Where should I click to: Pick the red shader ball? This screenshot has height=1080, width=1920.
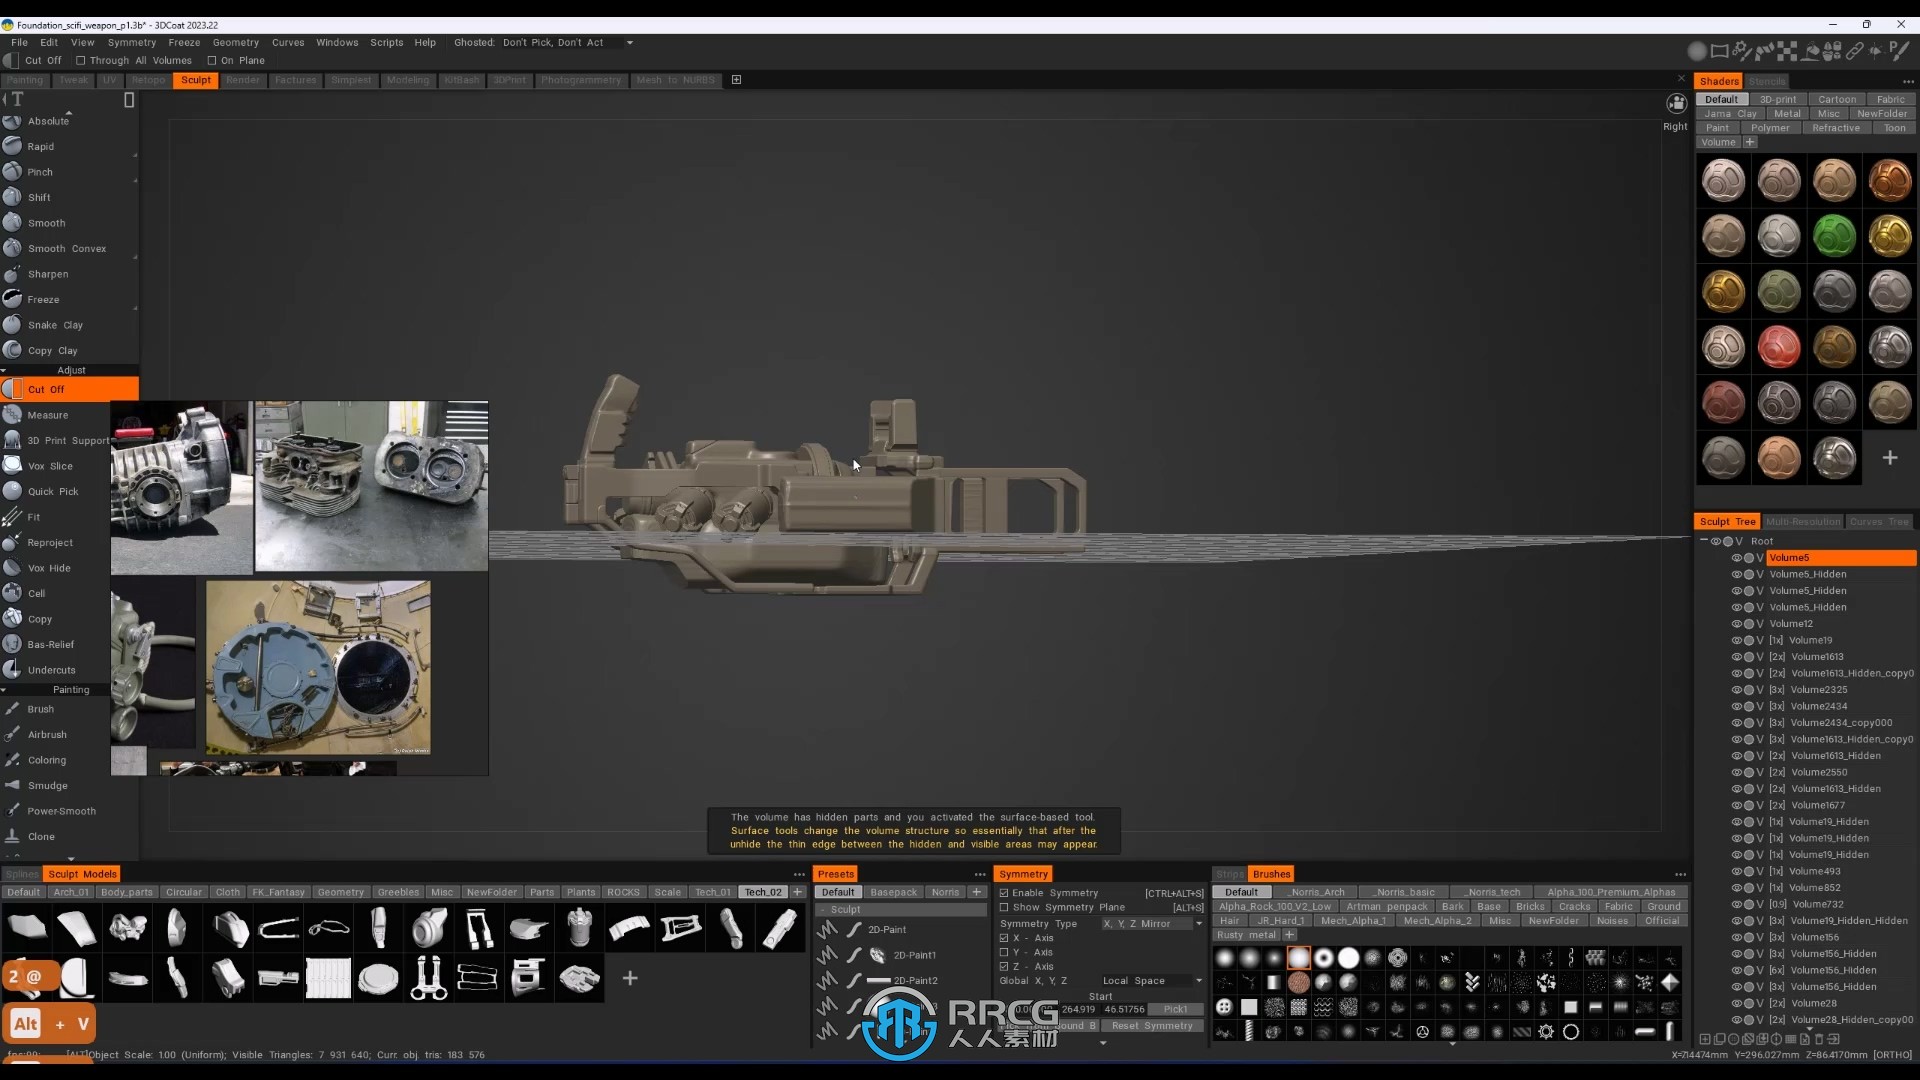1779,348
